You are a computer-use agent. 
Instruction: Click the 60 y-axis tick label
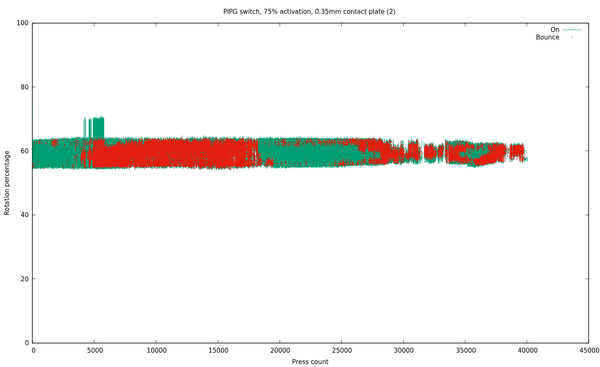[24, 151]
